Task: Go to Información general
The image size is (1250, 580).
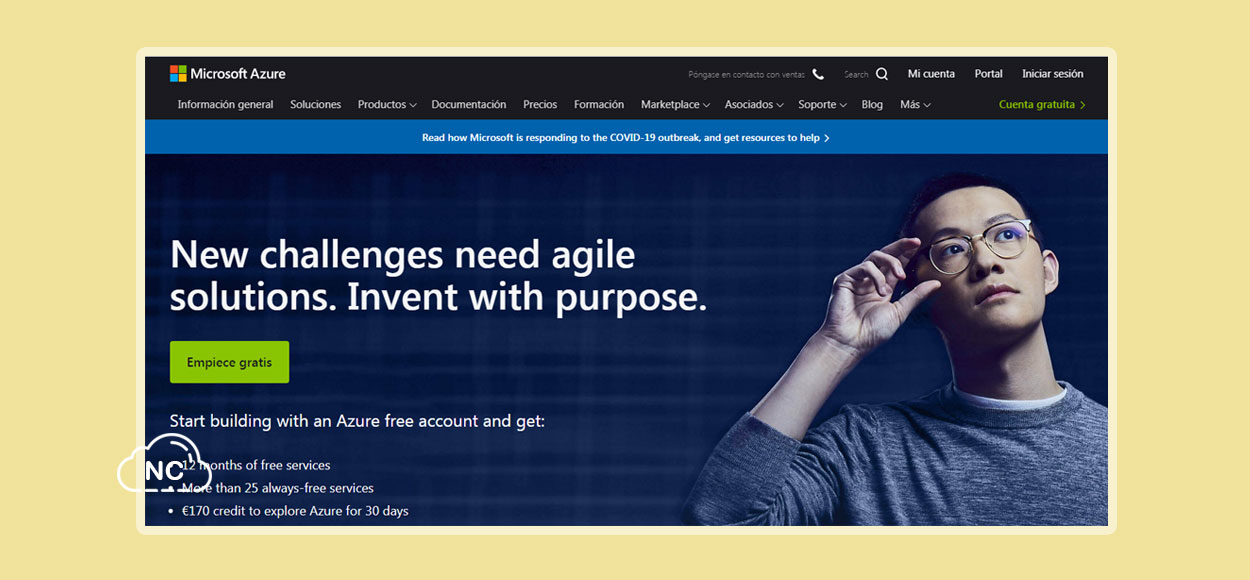Action: point(225,104)
